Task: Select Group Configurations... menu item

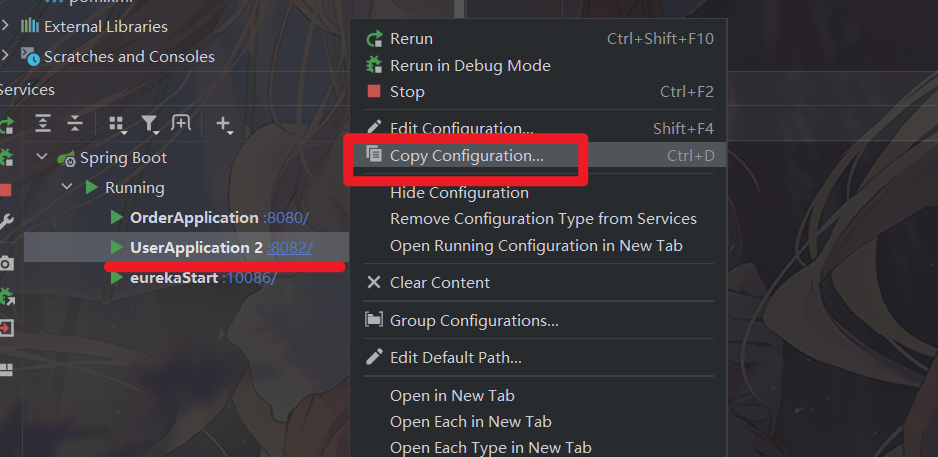Action: [x=474, y=320]
